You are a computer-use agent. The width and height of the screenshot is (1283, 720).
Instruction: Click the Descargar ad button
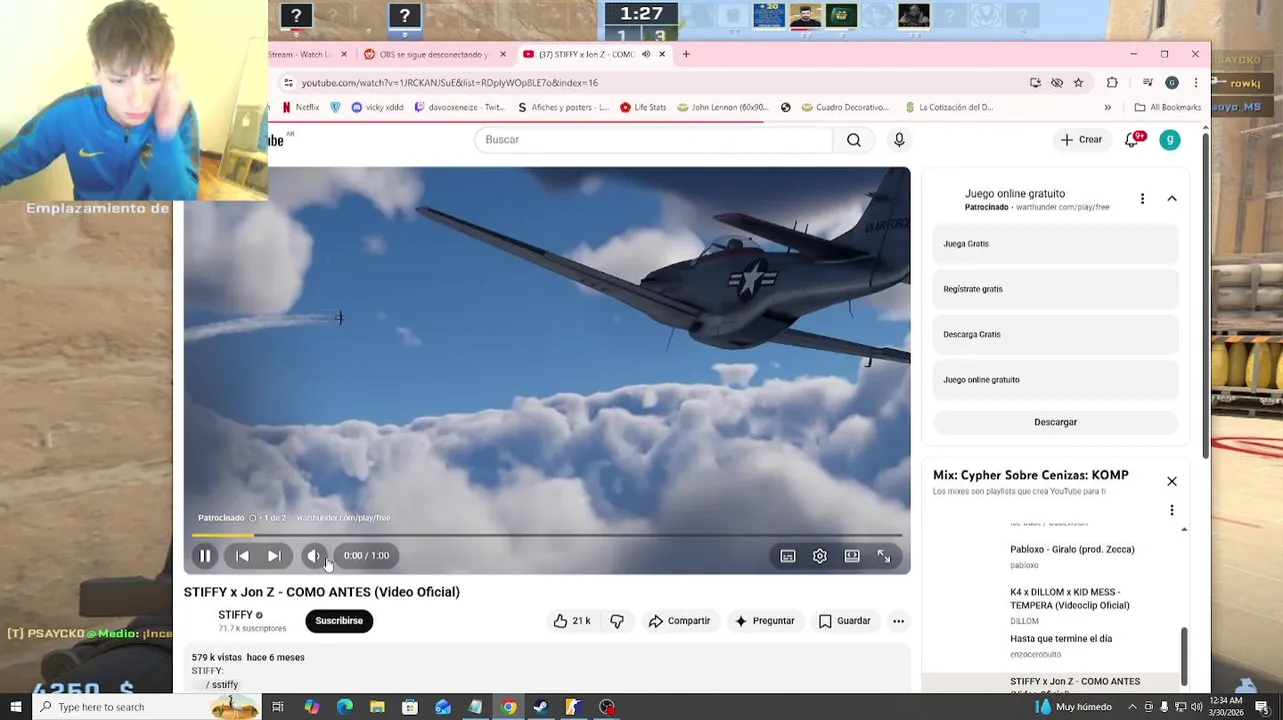[x=1055, y=422]
